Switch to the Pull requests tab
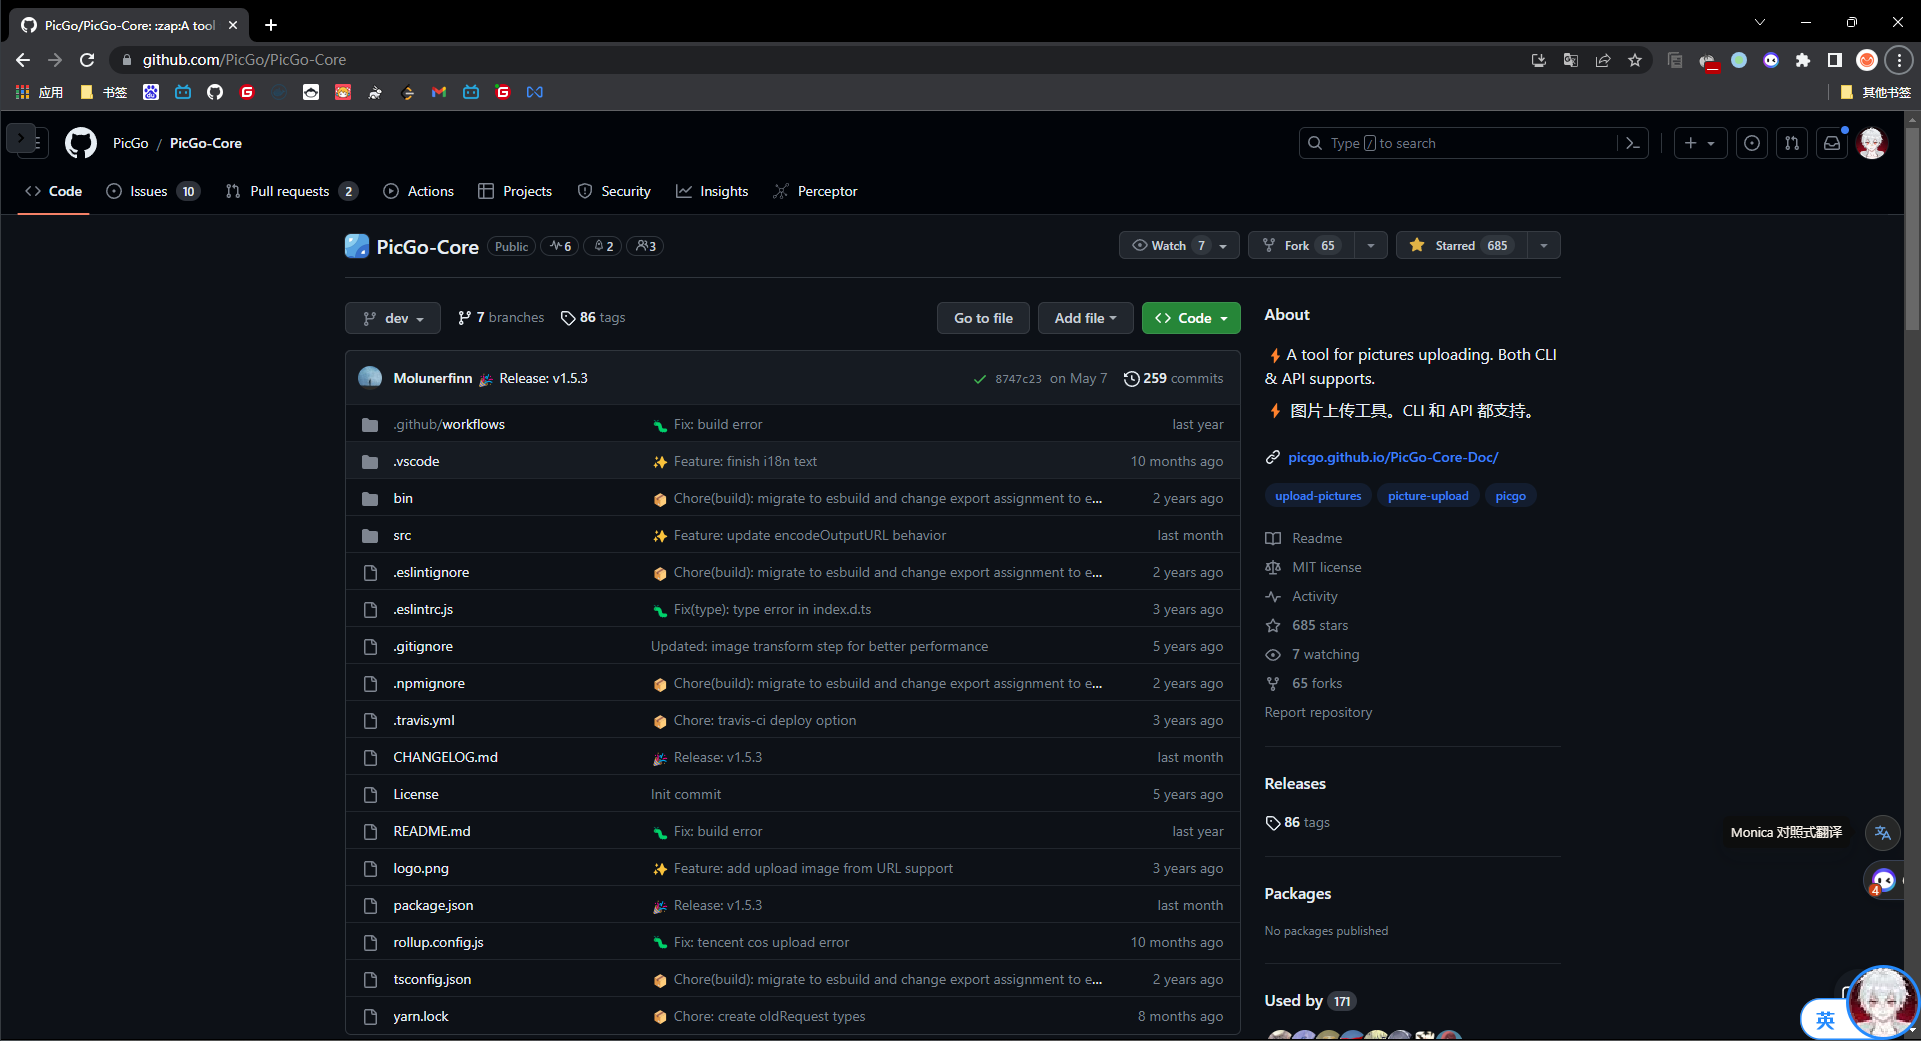The image size is (1921, 1041). point(289,191)
